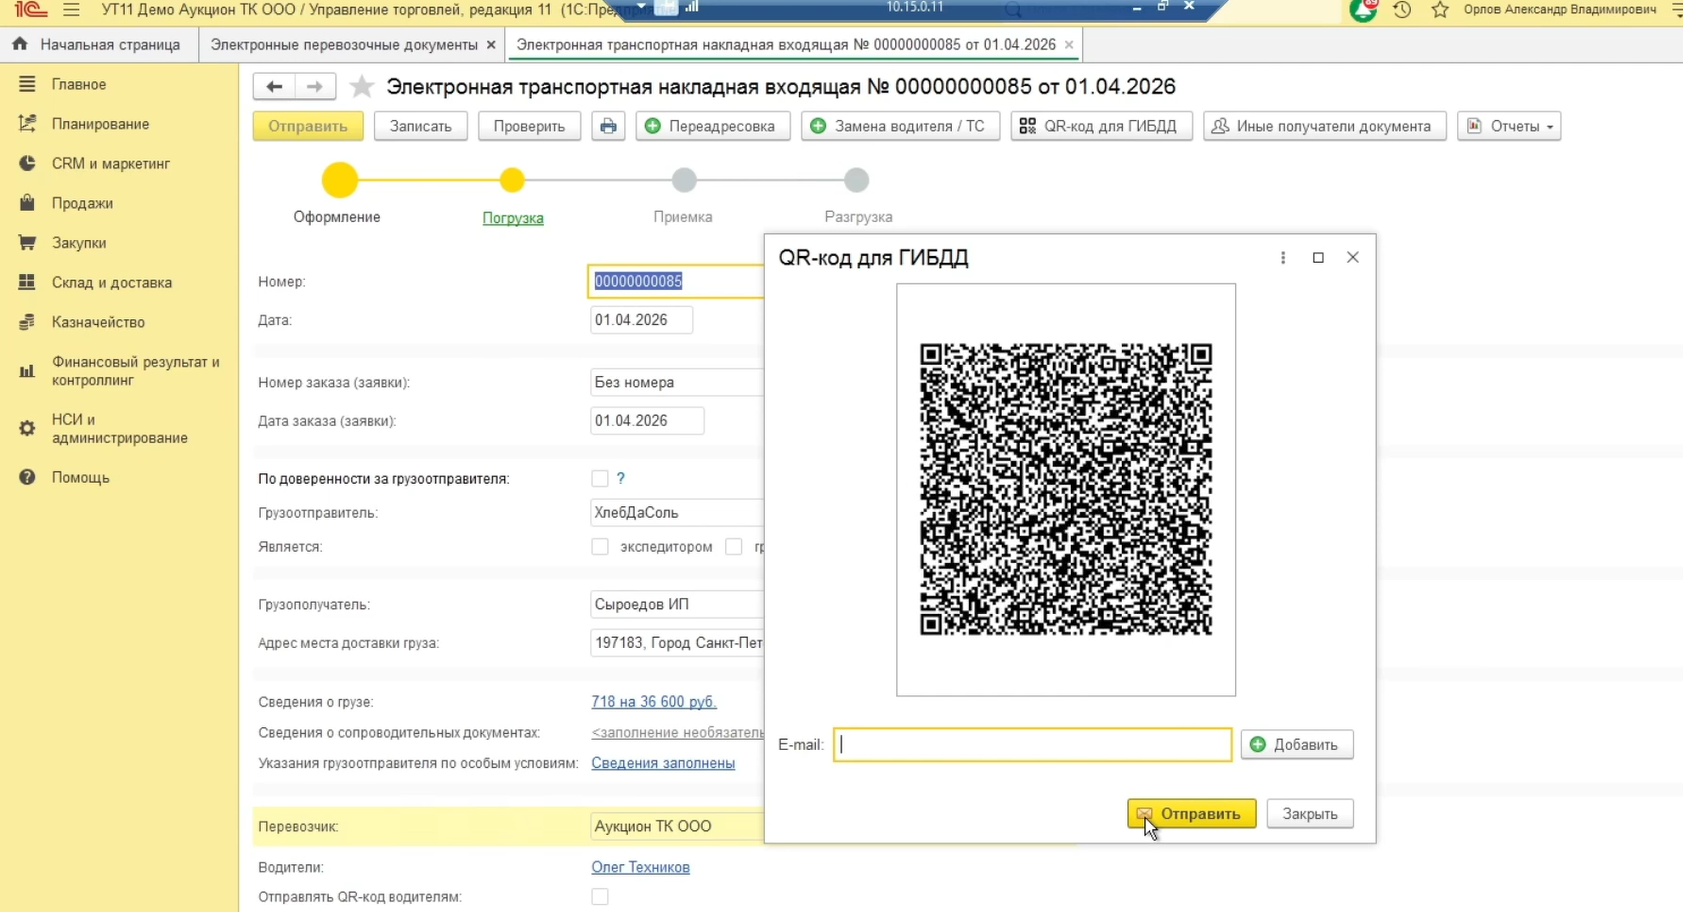Click the printer icon in the toolbar

tap(608, 126)
